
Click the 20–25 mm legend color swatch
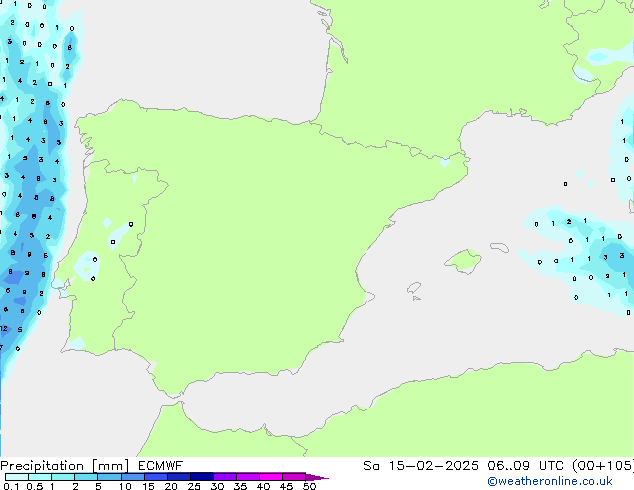178,477
